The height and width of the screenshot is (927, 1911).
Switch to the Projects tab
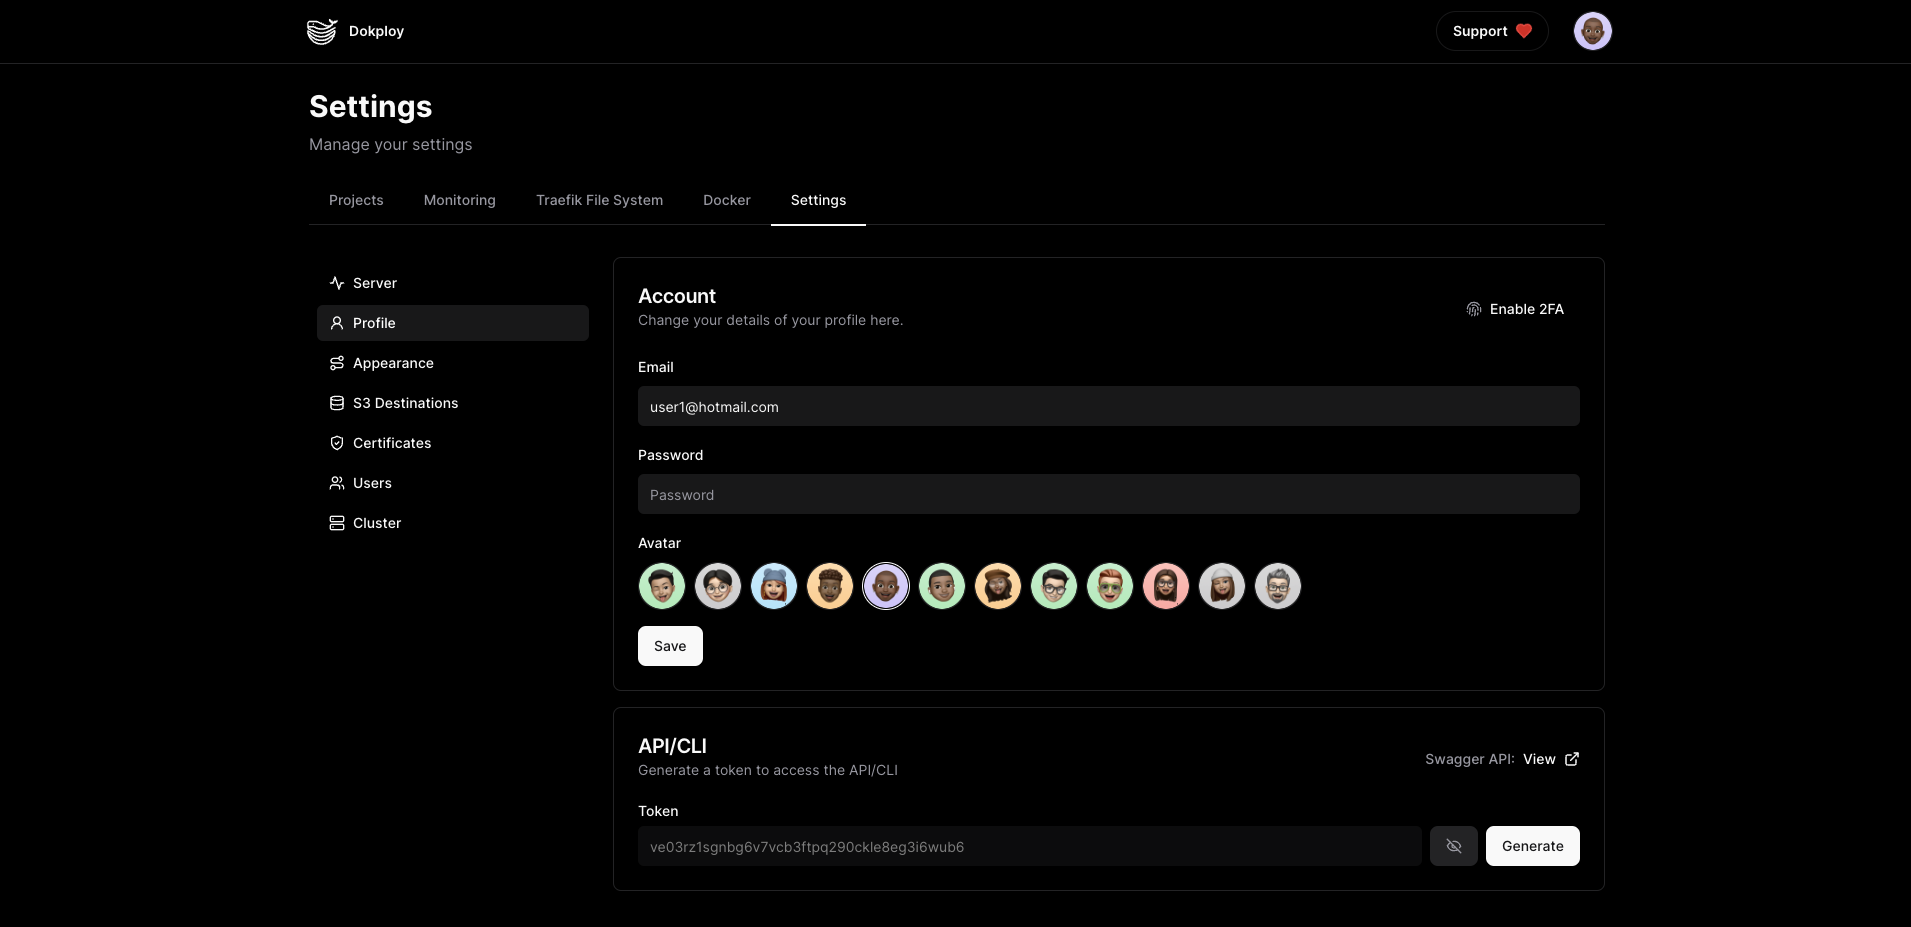[356, 200]
